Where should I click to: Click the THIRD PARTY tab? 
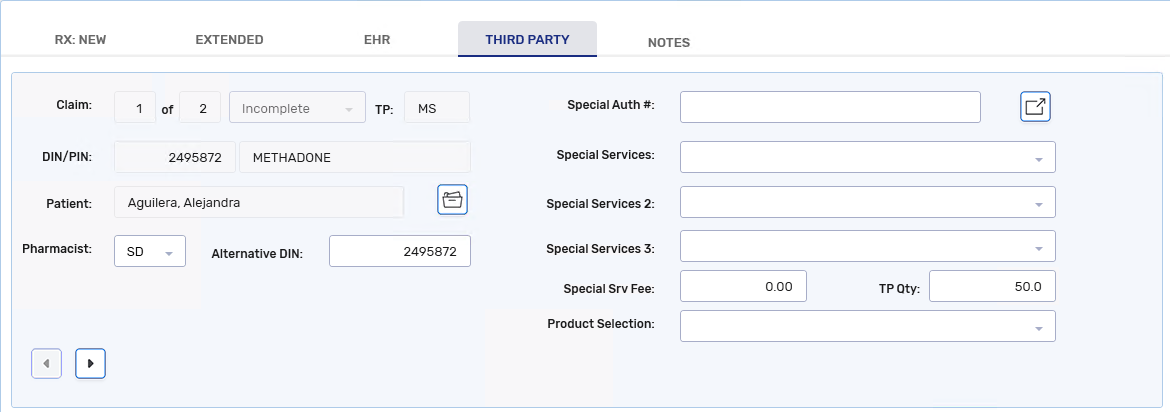point(527,40)
